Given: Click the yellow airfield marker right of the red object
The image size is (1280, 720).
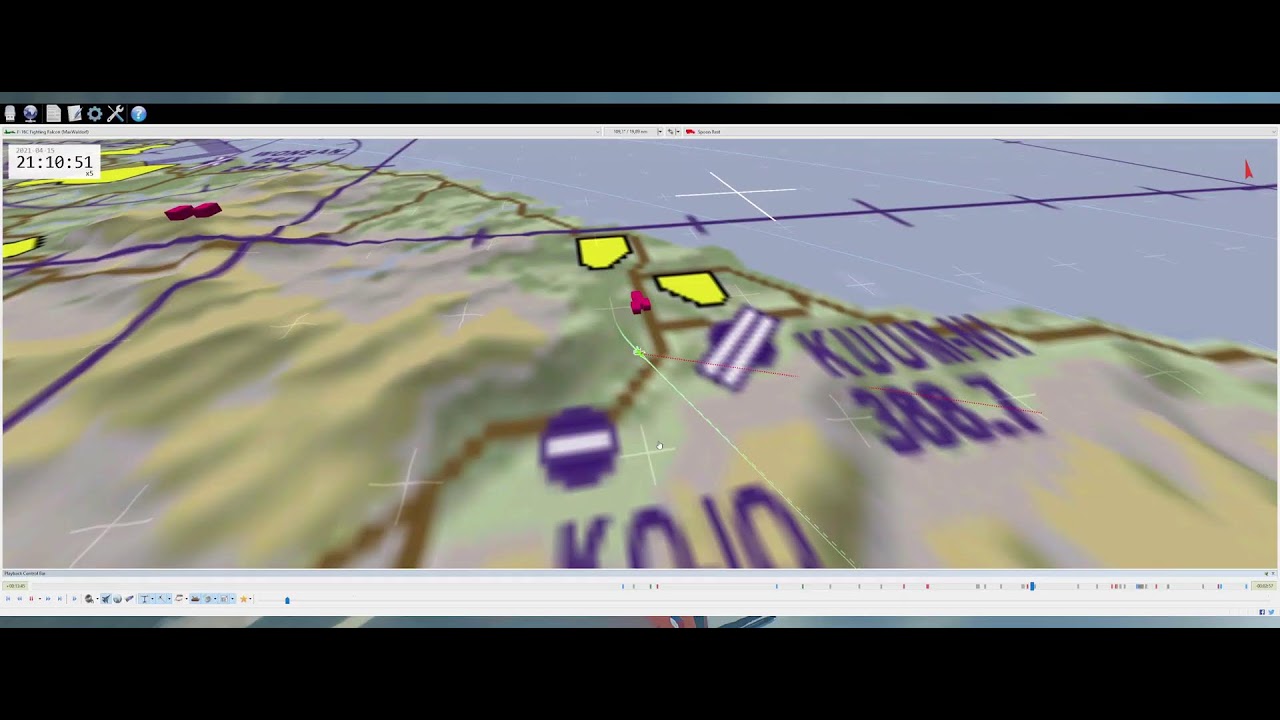Looking at the screenshot, I should point(691,288).
